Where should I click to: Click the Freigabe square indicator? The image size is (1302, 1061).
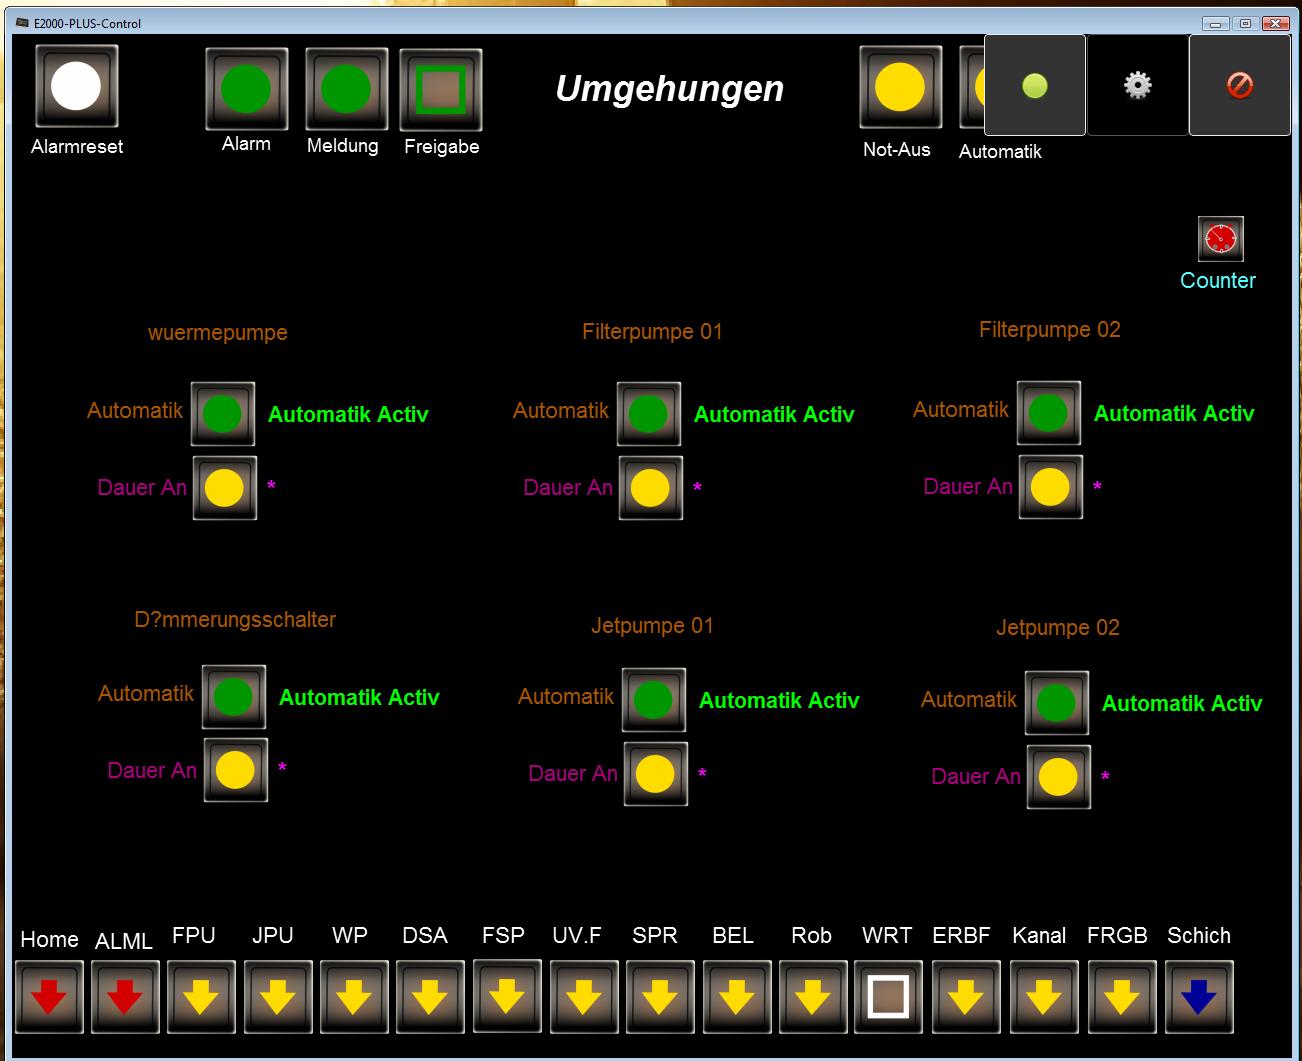click(x=441, y=90)
